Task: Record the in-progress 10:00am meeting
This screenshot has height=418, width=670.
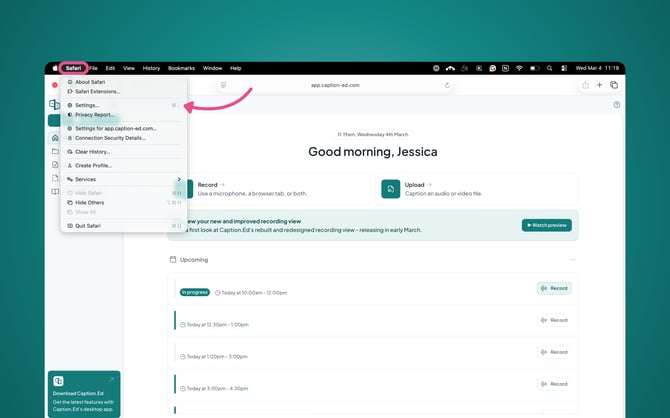Action: pos(554,288)
